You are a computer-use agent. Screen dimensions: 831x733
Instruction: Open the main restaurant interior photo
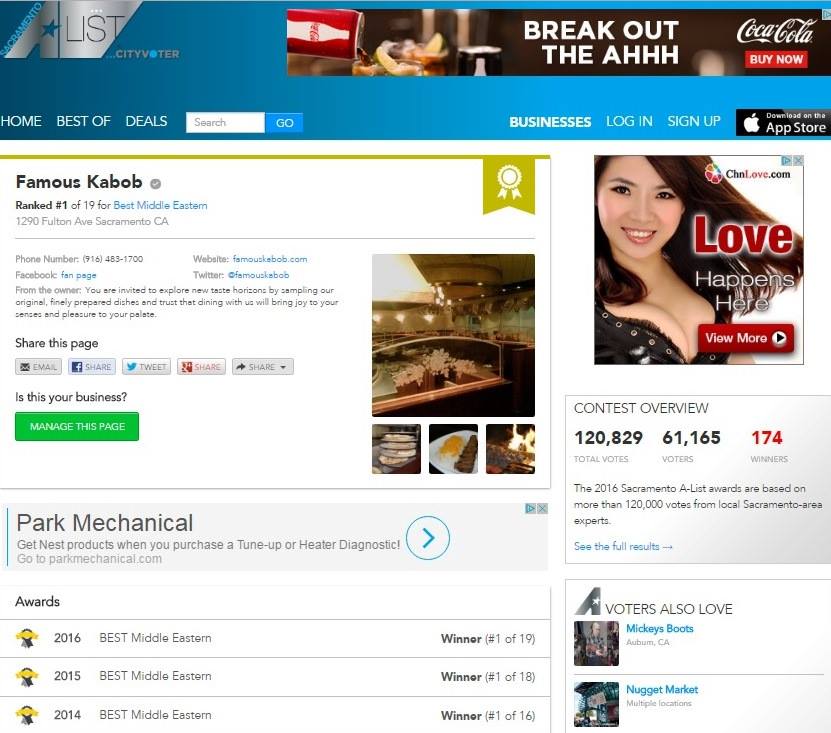pyautogui.click(x=453, y=335)
